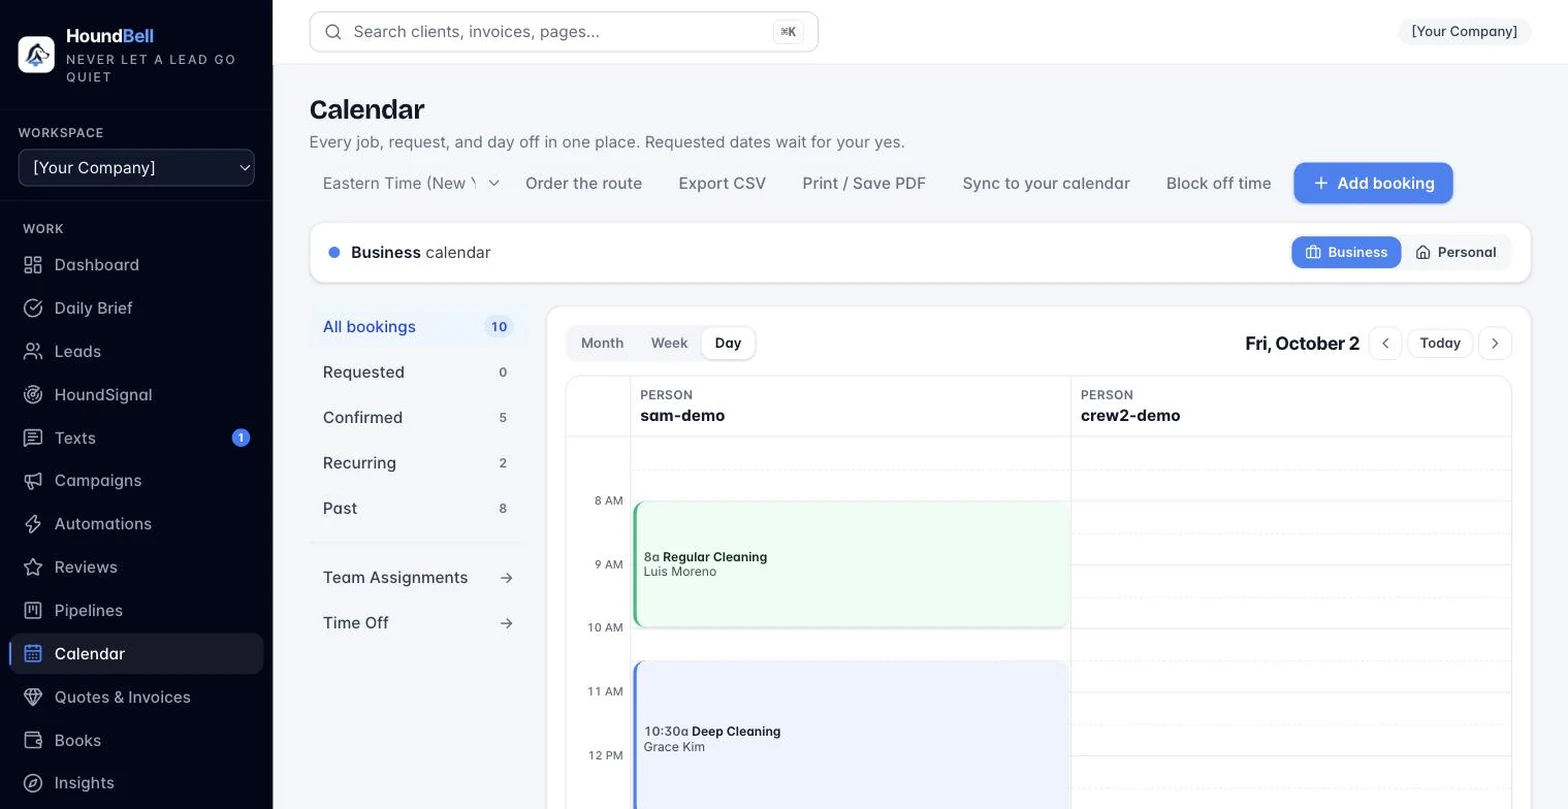Go to previous day with left chevron
The image size is (1568, 809).
pos(1385,343)
